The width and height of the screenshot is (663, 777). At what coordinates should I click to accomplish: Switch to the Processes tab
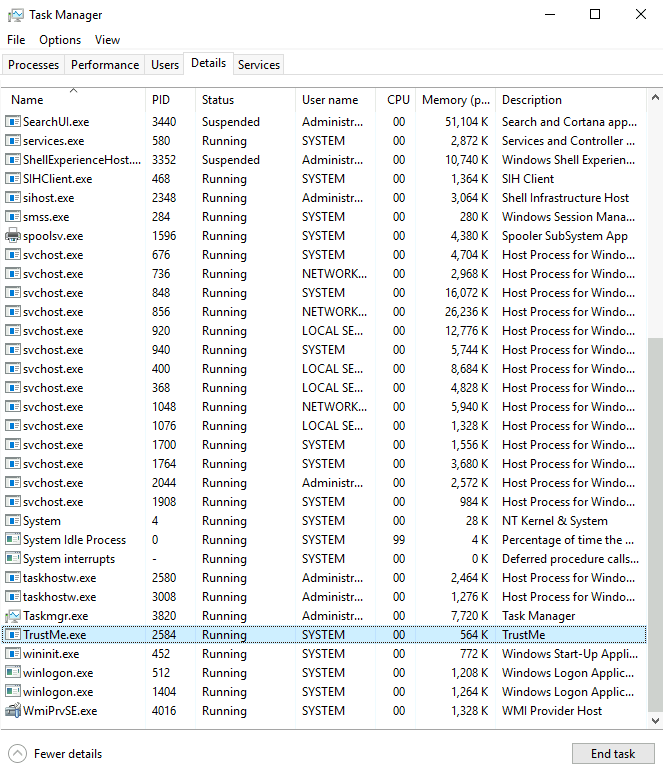[x=33, y=65]
